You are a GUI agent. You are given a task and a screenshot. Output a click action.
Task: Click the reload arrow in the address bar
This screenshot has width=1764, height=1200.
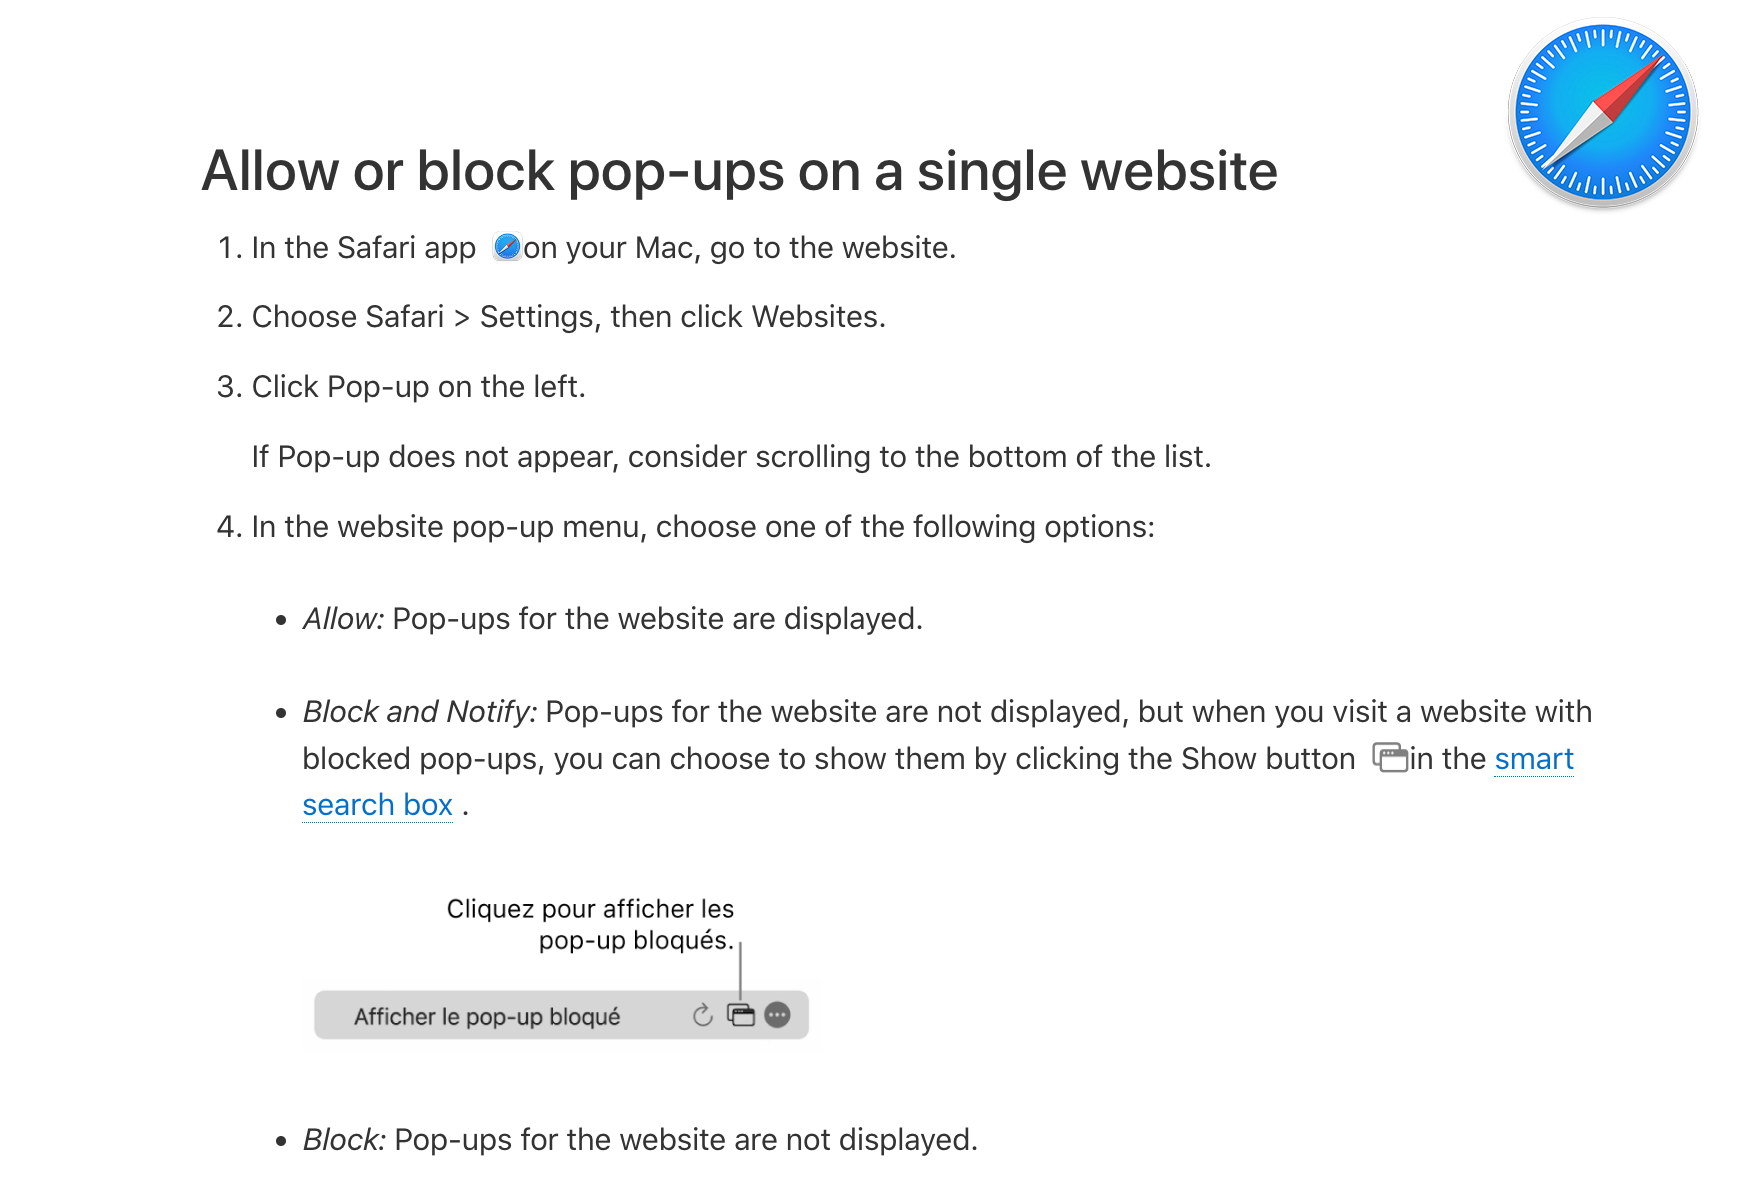(x=703, y=1016)
